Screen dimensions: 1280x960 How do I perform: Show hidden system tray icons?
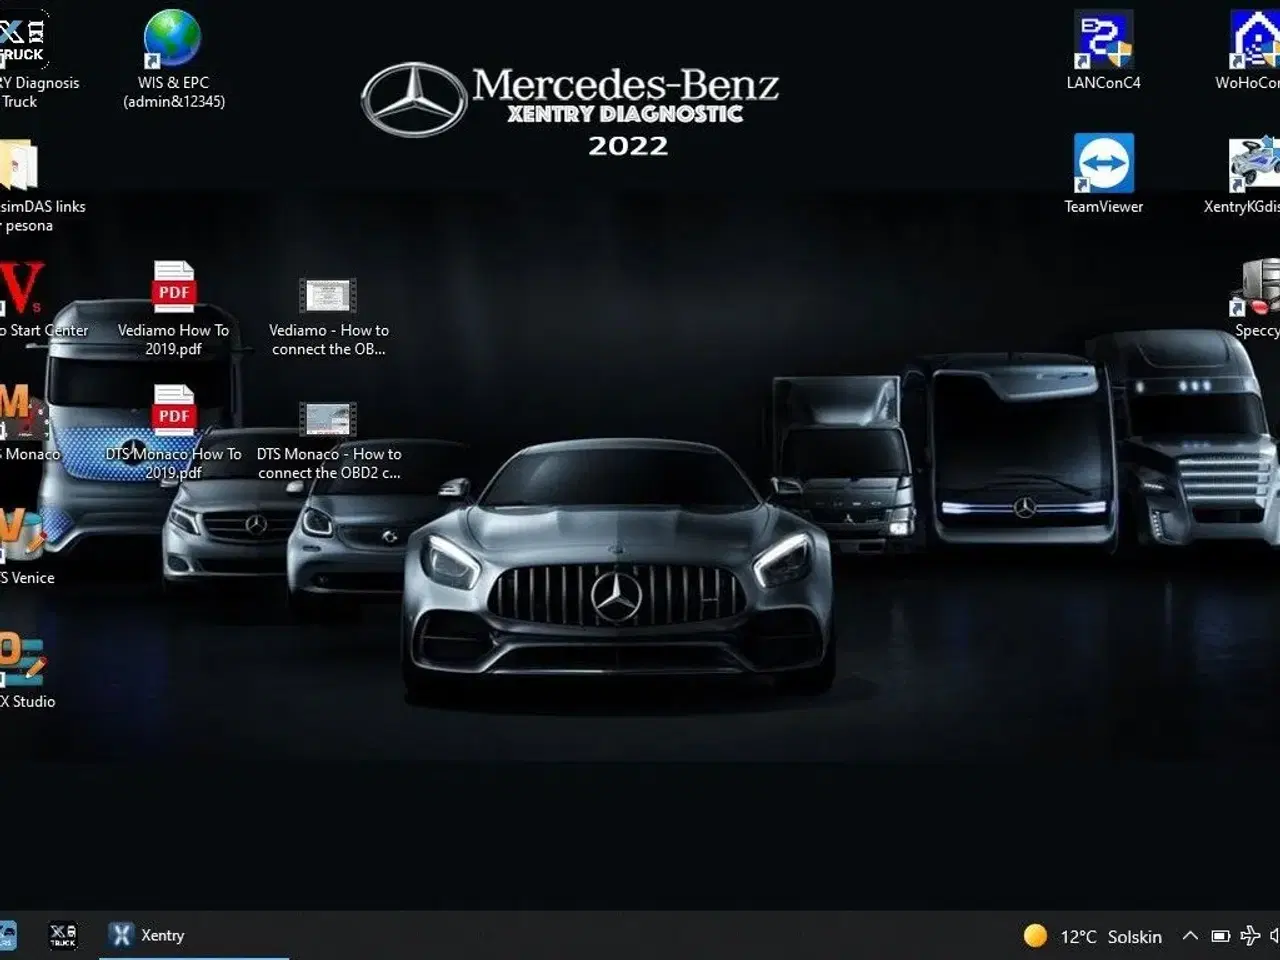[1190, 936]
